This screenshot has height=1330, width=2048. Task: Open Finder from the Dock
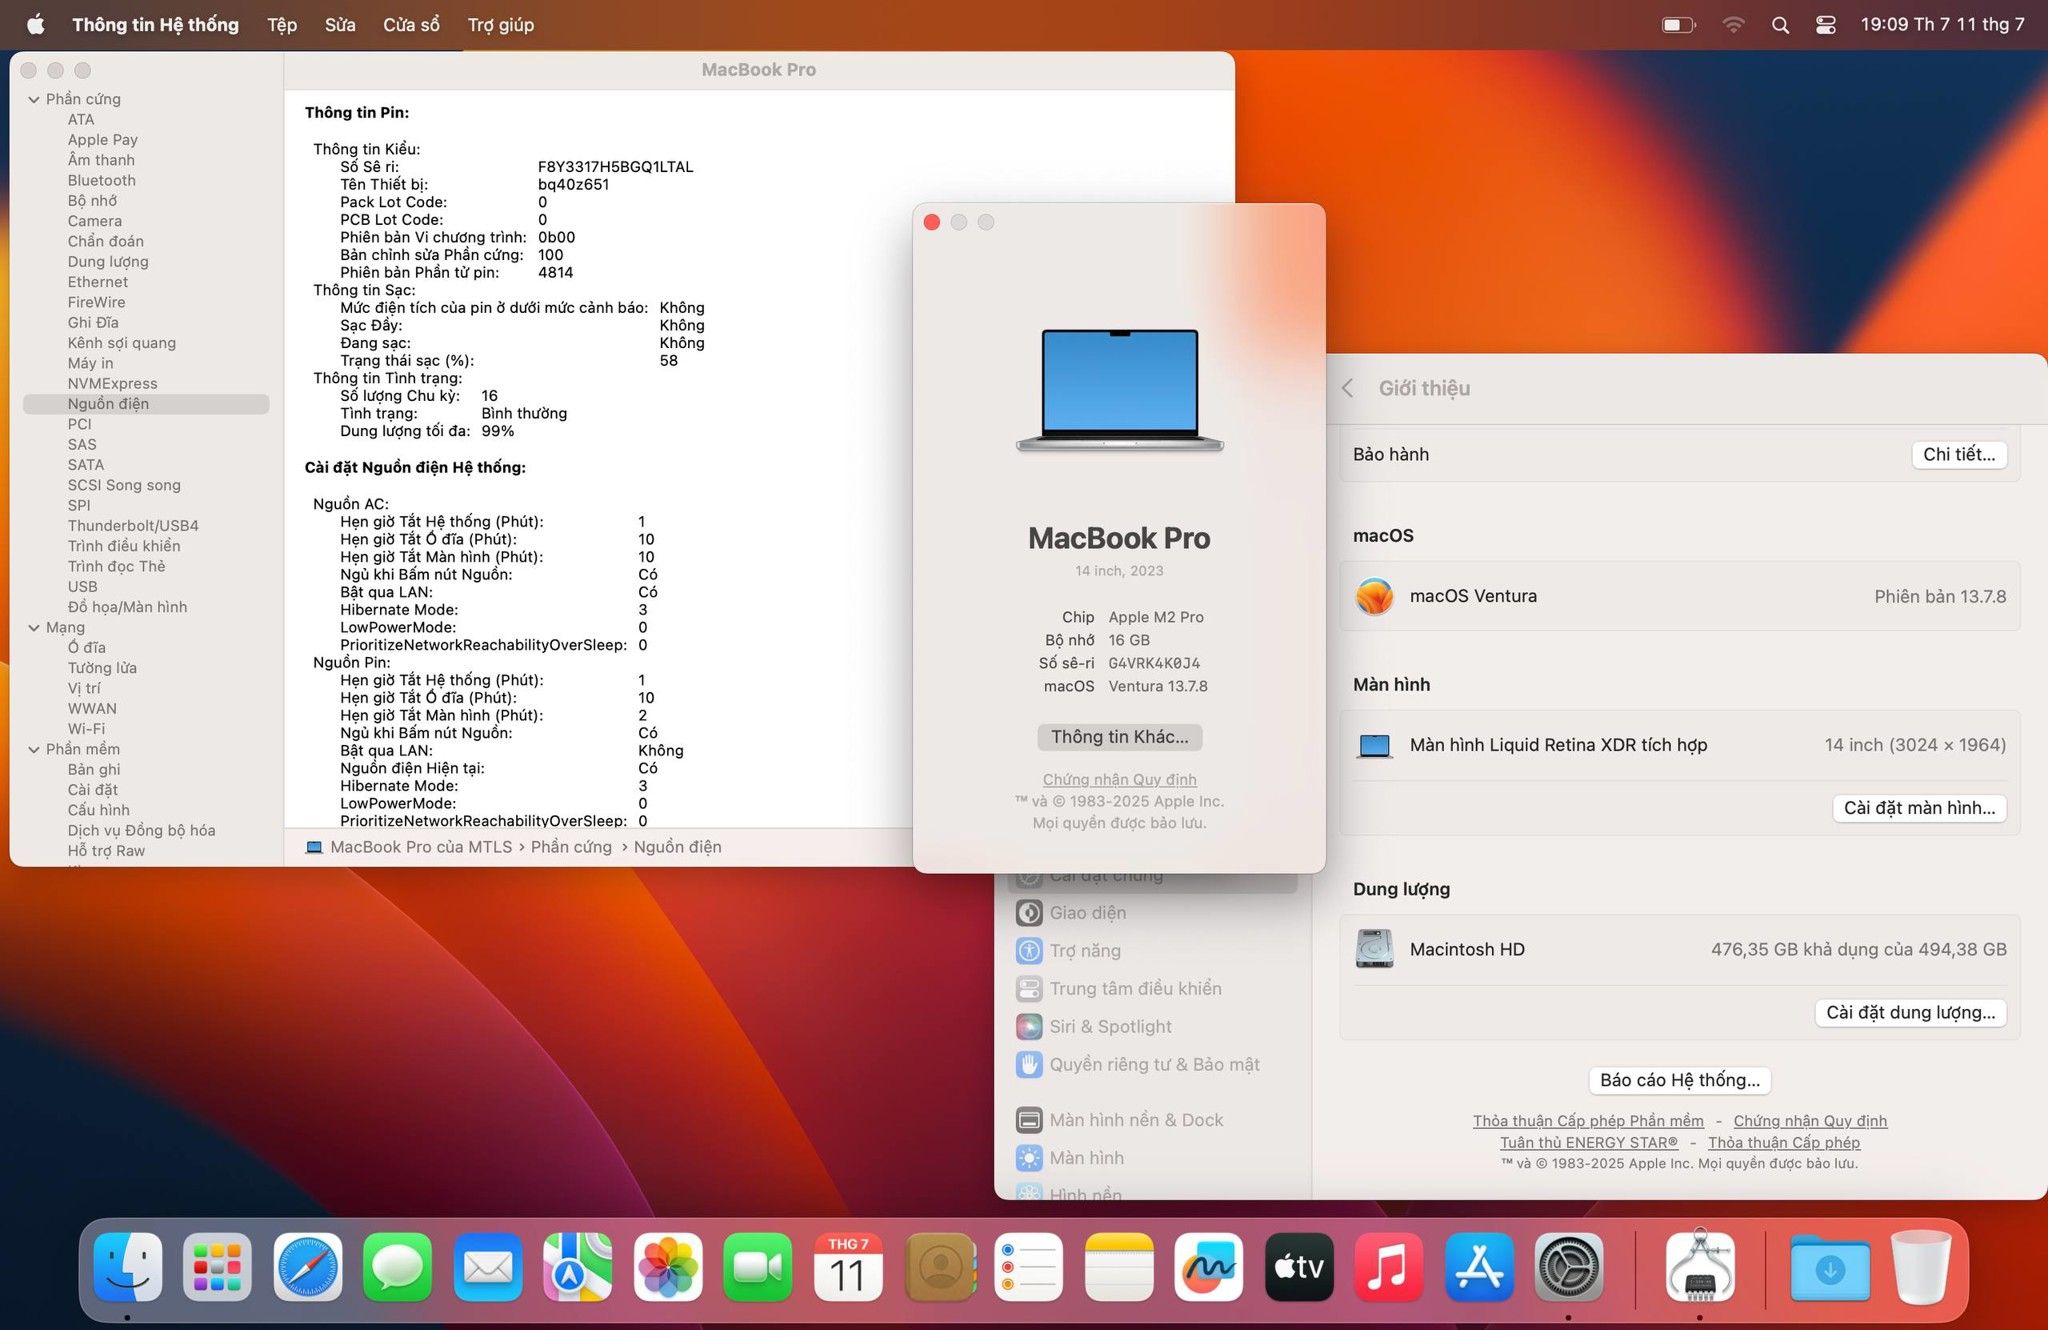128,1267
